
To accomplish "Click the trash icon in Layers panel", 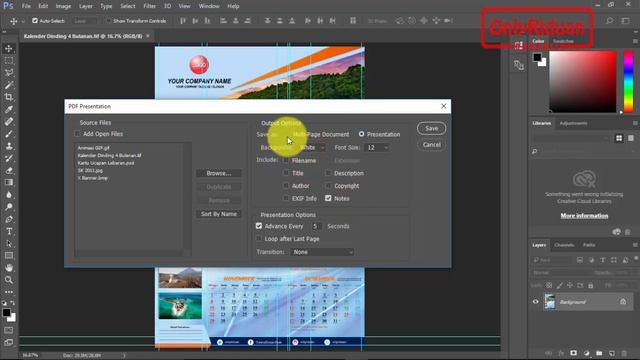I will coord(624,353).
